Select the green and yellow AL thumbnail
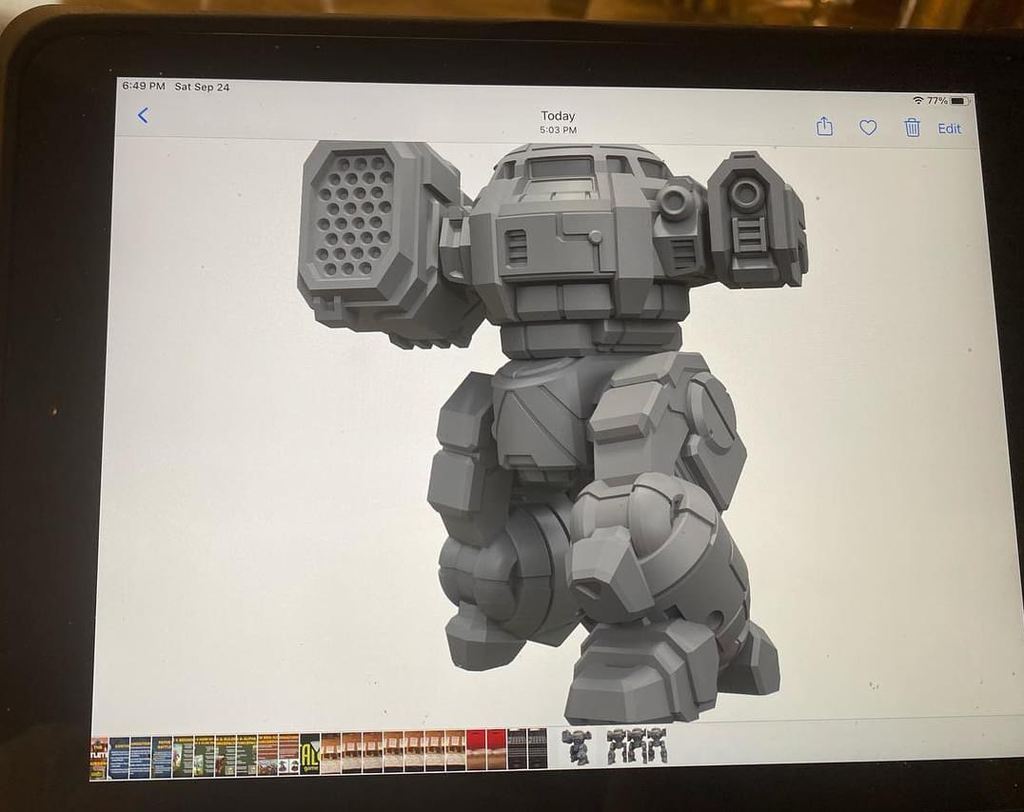 click(310, 753)
